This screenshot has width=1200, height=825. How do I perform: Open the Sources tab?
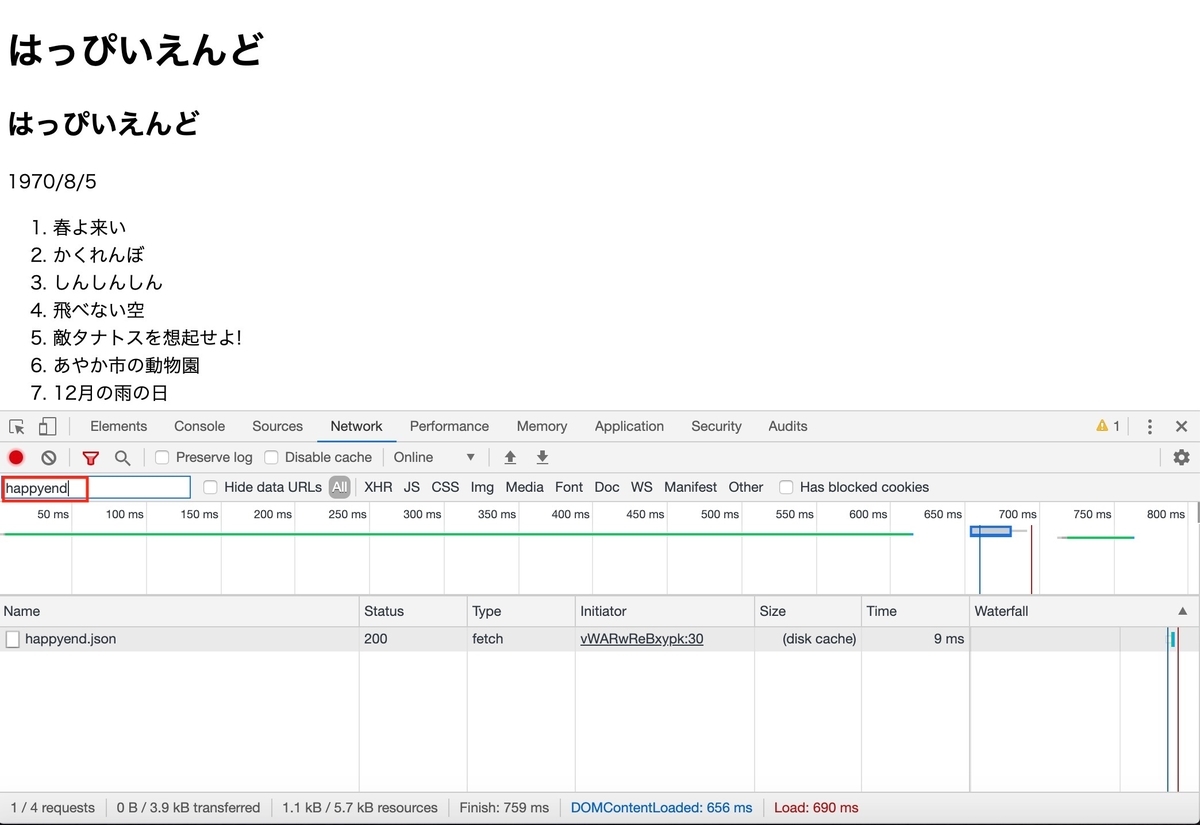click(x=278, y=426)
